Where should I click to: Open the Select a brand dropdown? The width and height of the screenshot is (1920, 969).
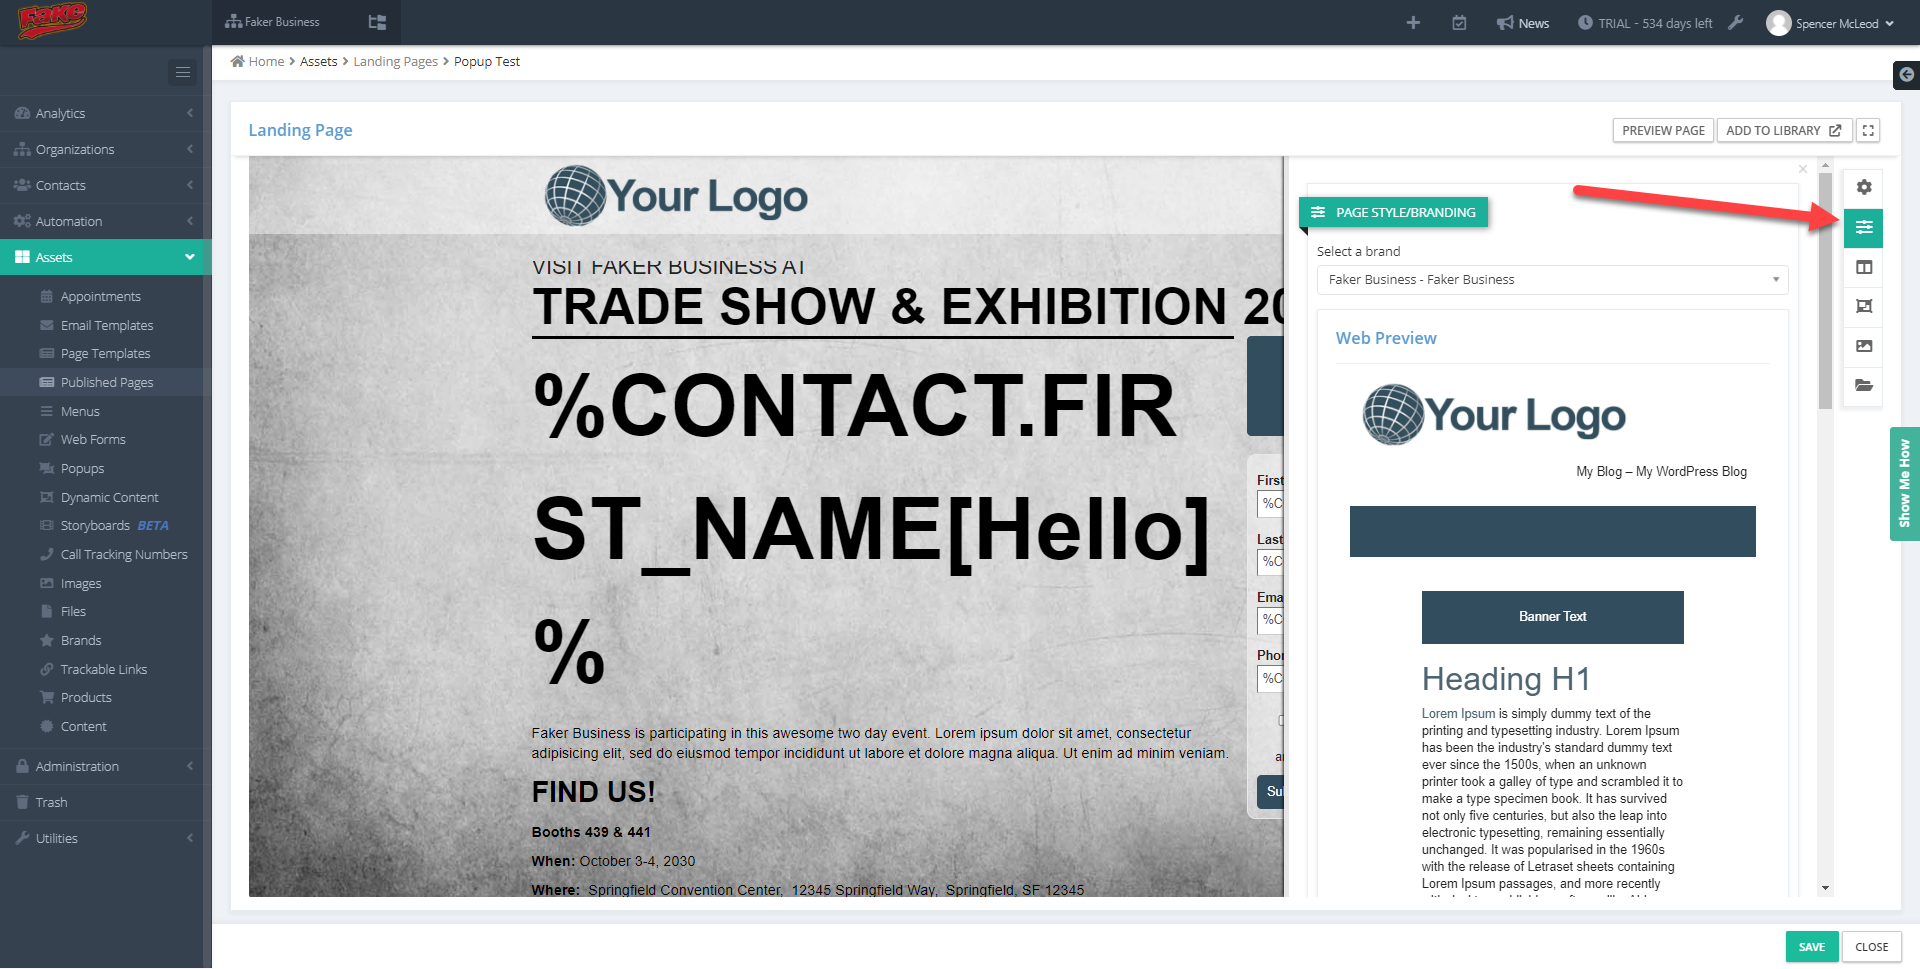point(1552,280)
